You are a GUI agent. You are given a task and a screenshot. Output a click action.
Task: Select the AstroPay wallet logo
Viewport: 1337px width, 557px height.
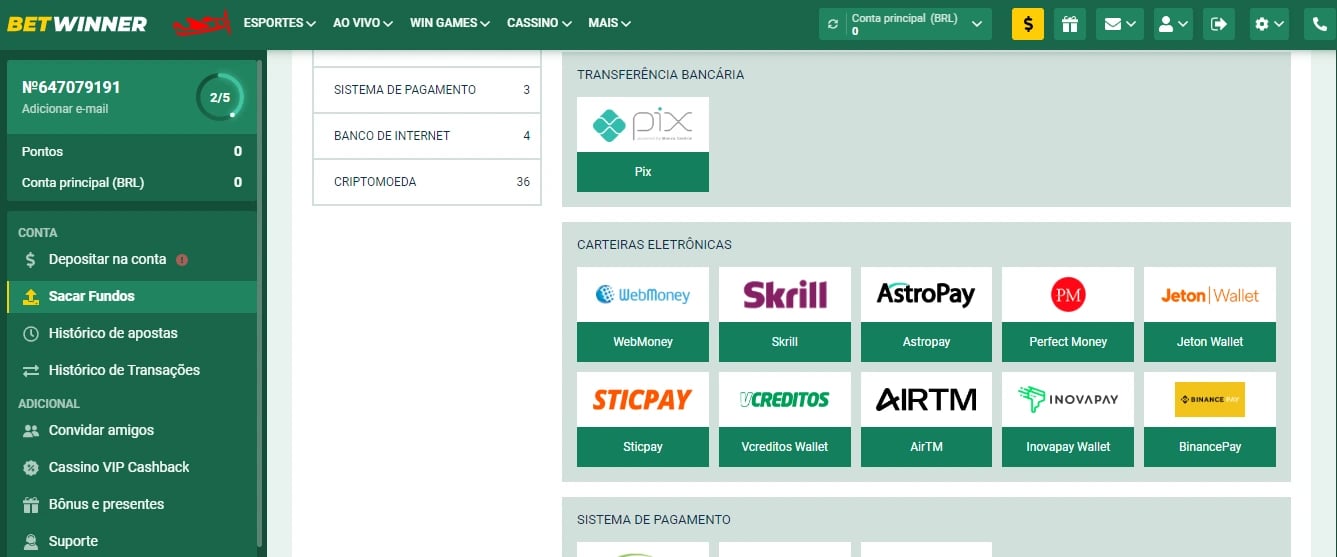tap(926, 295)
